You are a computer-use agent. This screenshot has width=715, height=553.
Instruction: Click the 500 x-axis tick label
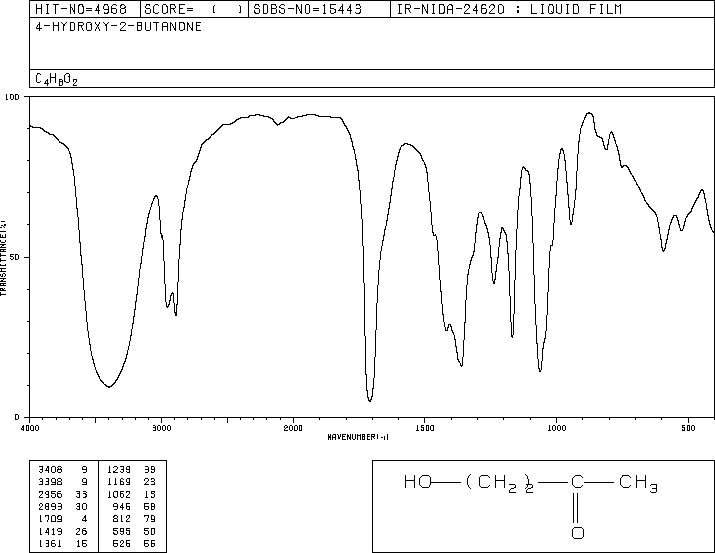pyautogui.click(x=688, y=428)
